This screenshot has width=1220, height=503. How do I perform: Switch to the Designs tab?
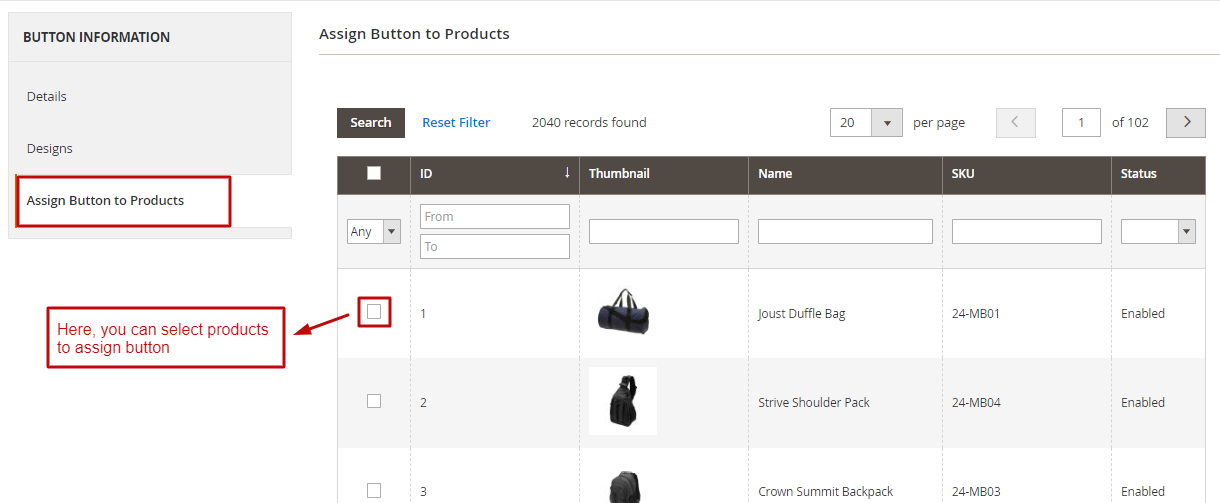[x=50, y=148]
